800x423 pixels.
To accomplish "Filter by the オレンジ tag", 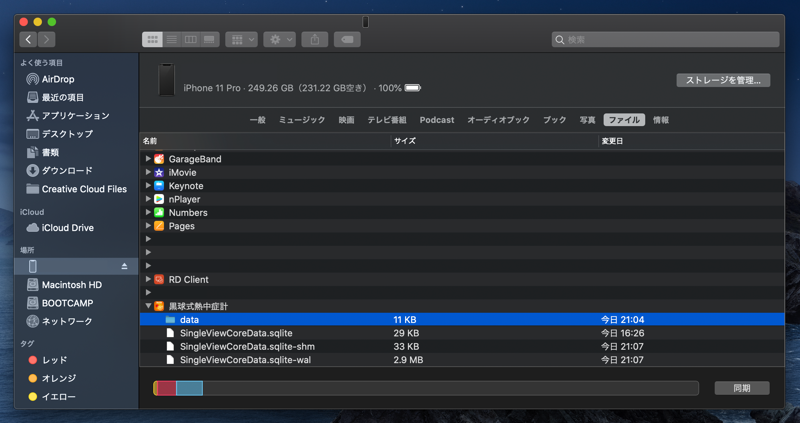I will coord(76,378).
